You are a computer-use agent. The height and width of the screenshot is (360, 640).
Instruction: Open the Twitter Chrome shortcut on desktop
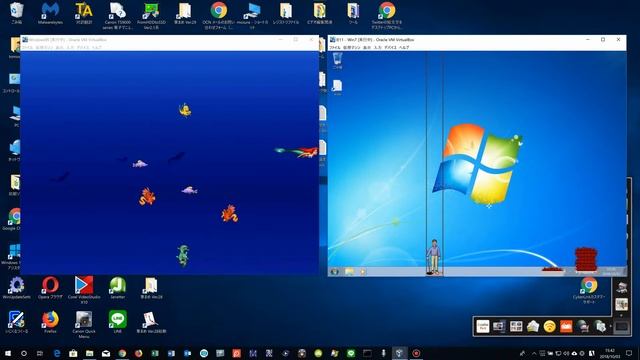(387, 15)
